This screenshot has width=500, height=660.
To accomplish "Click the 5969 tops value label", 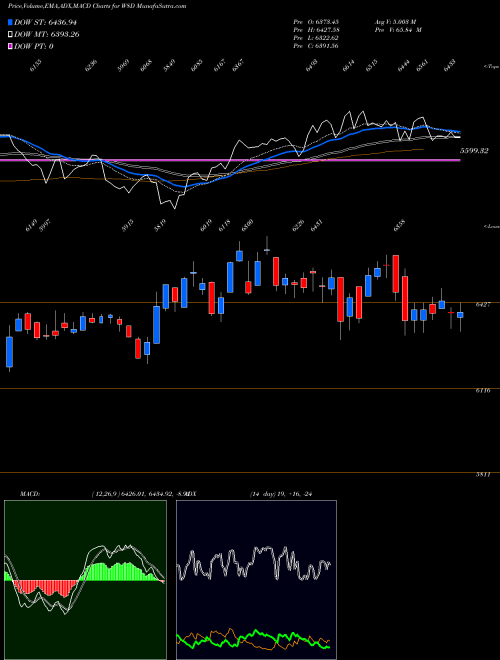I will (123, 66).
